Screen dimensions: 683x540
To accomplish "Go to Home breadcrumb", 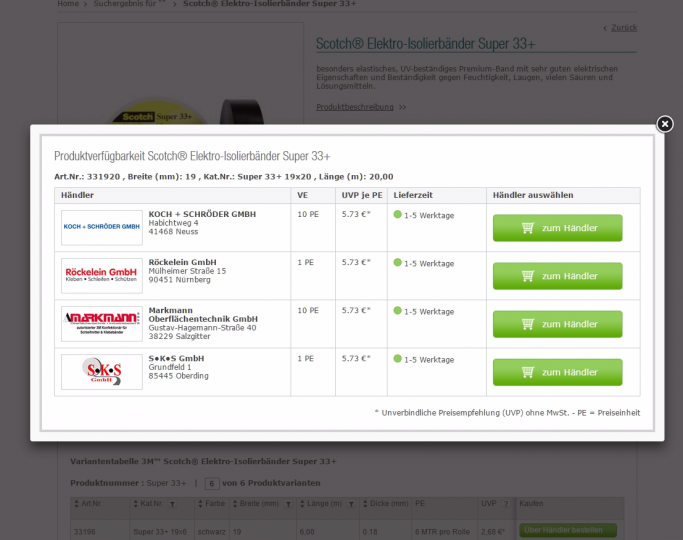I will point(68,3).
